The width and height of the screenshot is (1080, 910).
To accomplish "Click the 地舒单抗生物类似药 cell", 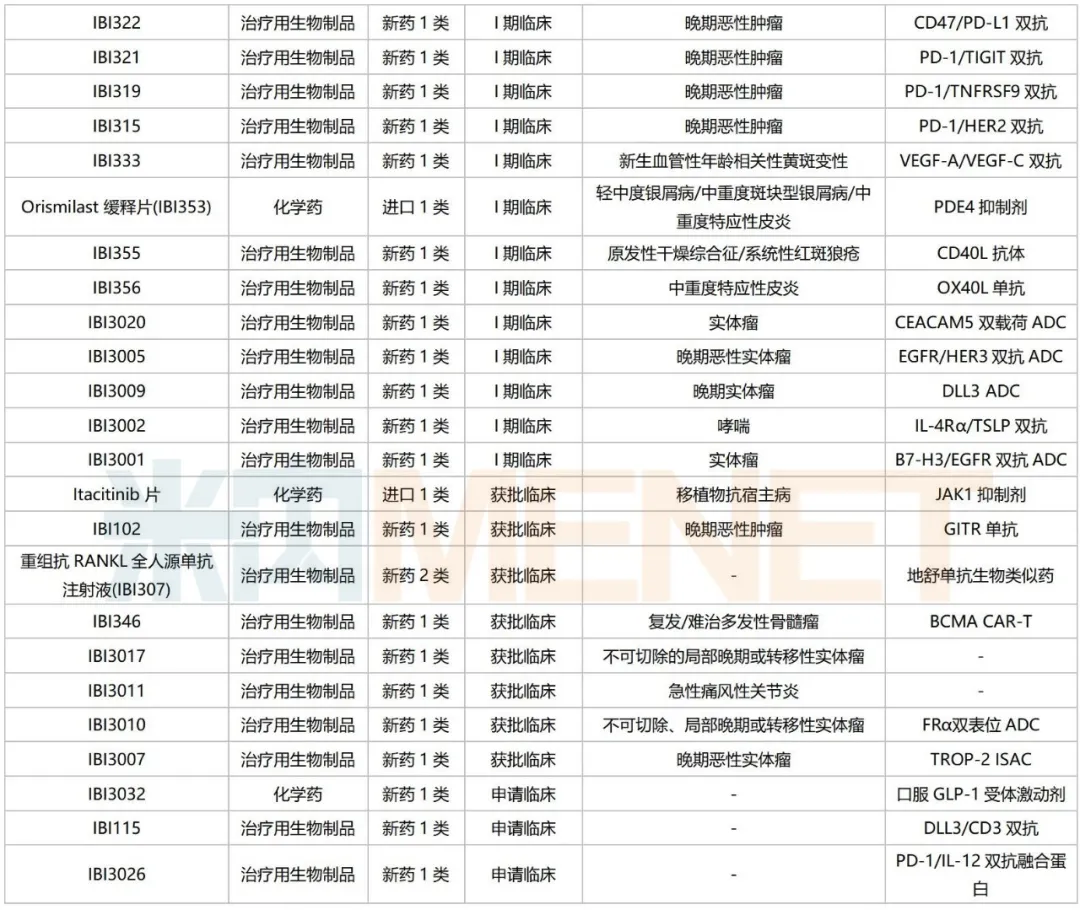I will (x=980, y=575).
